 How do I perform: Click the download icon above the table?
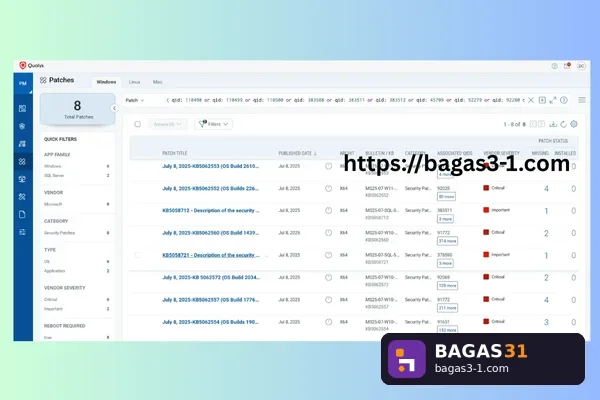(x=553, y=124)
